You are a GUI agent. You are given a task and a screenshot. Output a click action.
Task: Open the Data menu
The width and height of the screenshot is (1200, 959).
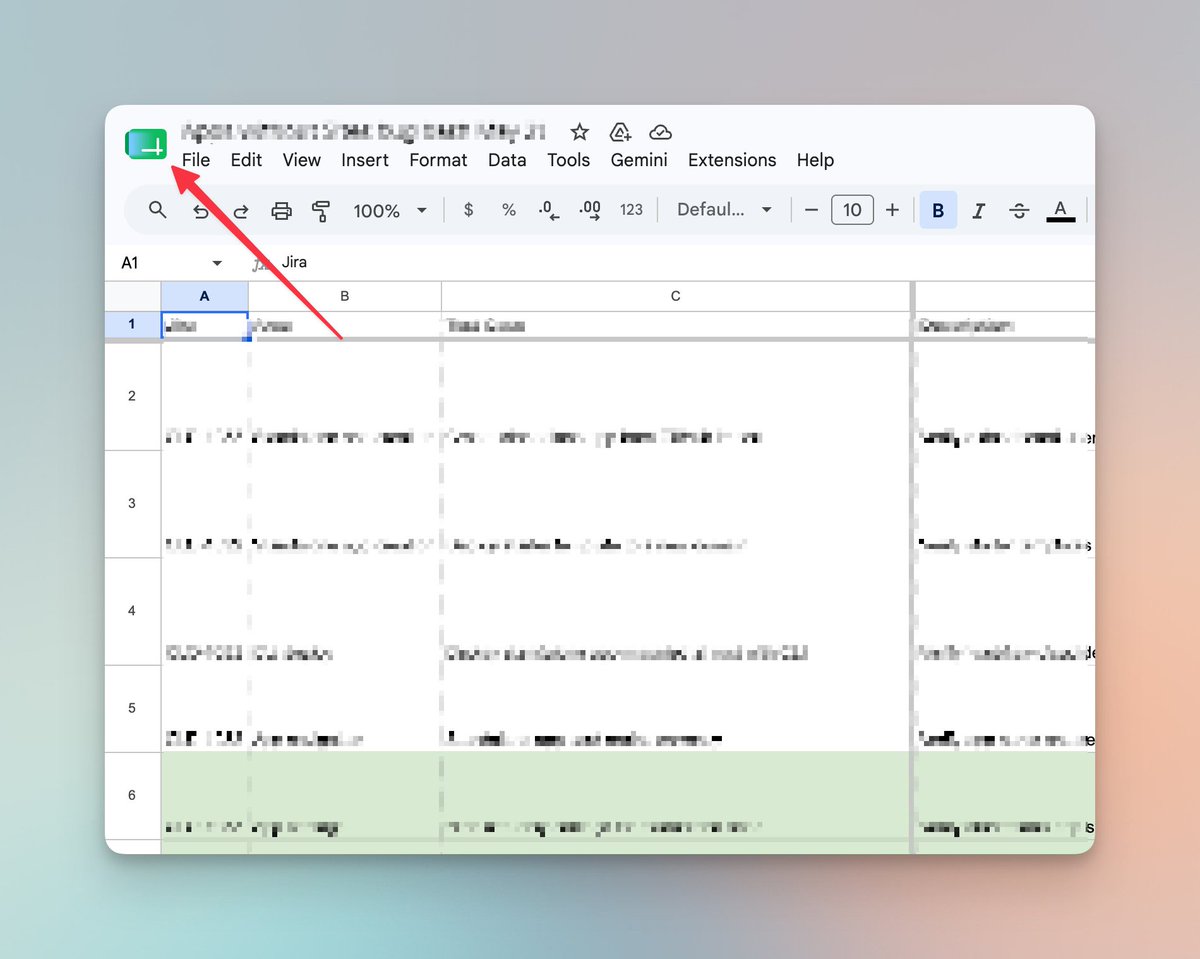507,160
